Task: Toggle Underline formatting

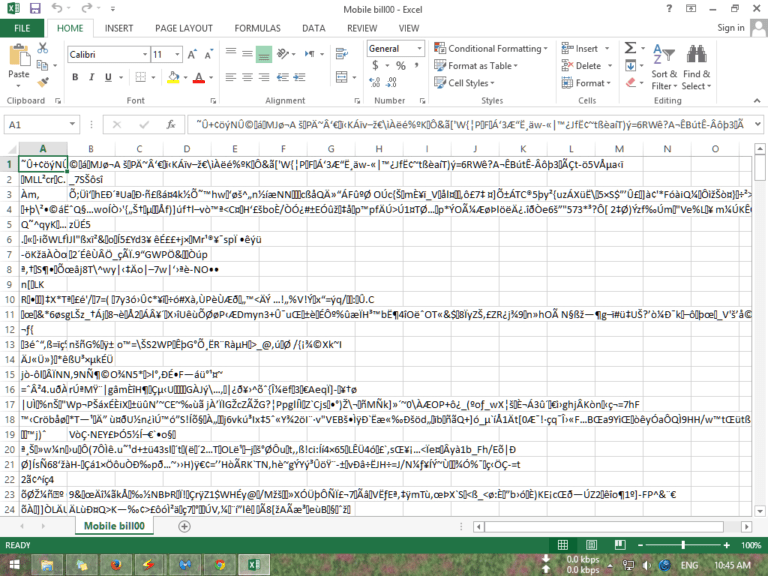Action: pos(108,77)
